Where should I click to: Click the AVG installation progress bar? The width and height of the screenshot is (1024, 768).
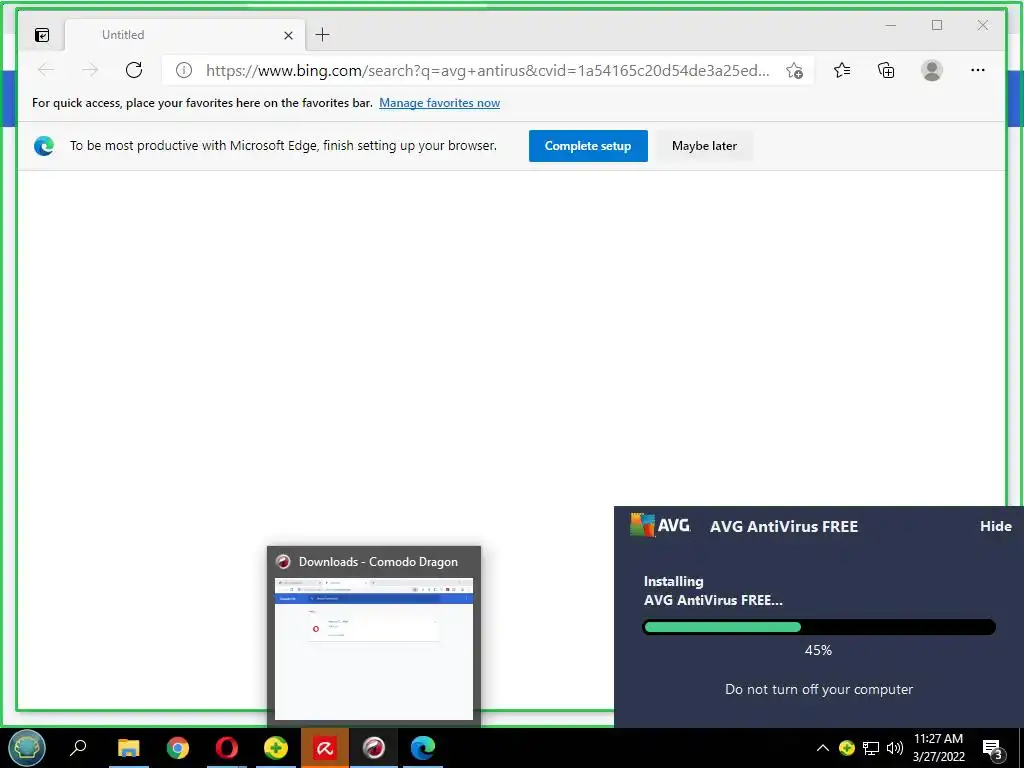tap(819, 627)
